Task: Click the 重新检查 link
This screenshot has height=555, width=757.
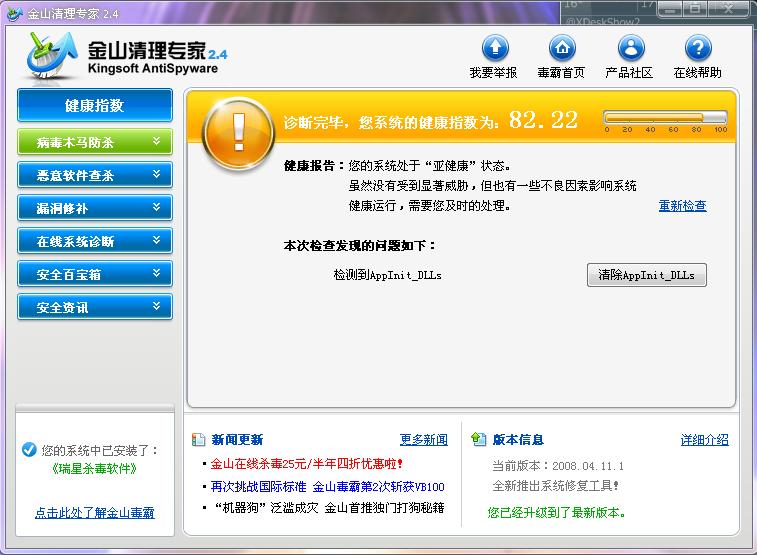Action: click(682, 206)
